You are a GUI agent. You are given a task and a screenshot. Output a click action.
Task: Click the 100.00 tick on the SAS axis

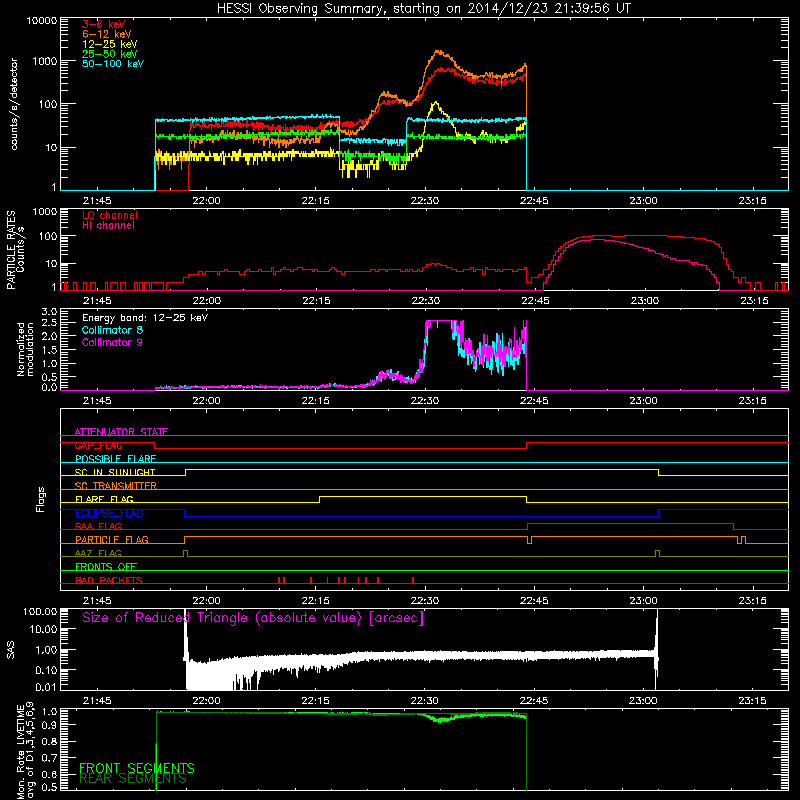tap(40, 611)
